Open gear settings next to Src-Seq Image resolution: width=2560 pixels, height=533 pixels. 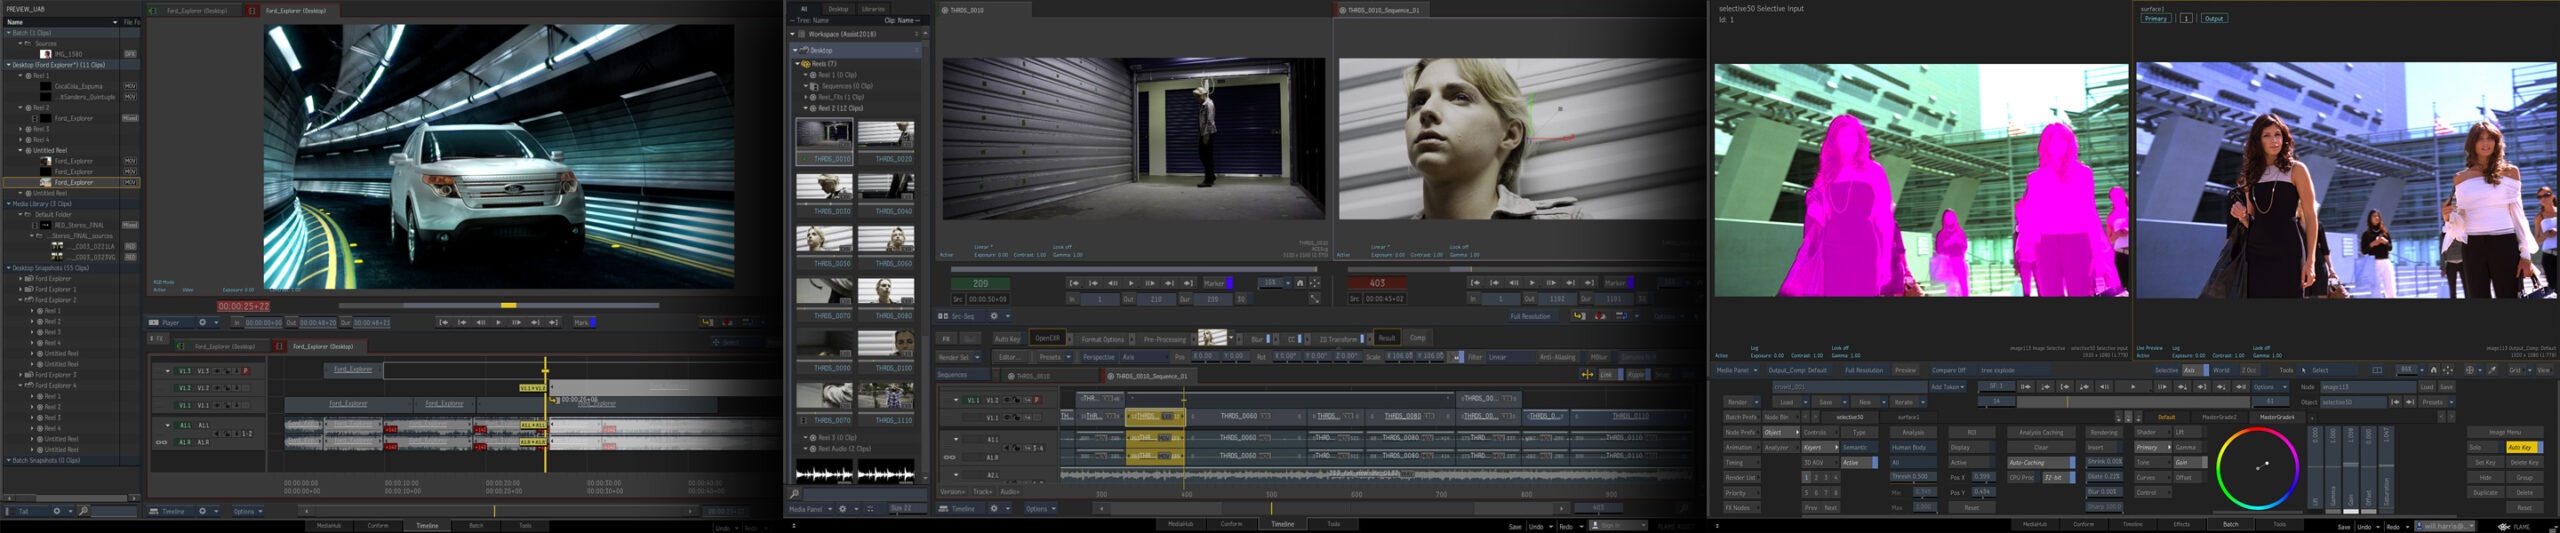(994, 316)
